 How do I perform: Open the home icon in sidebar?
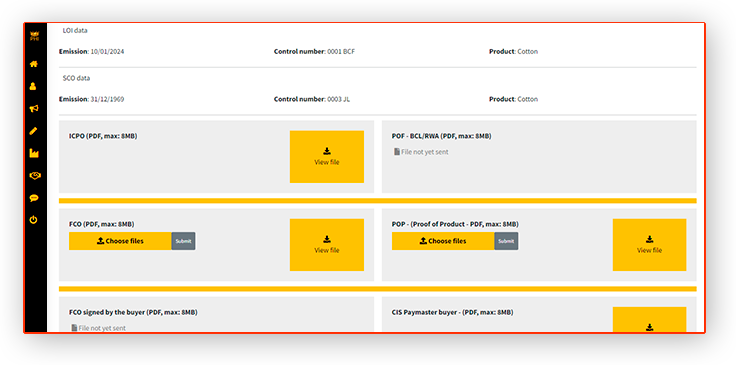pos(33,64)
